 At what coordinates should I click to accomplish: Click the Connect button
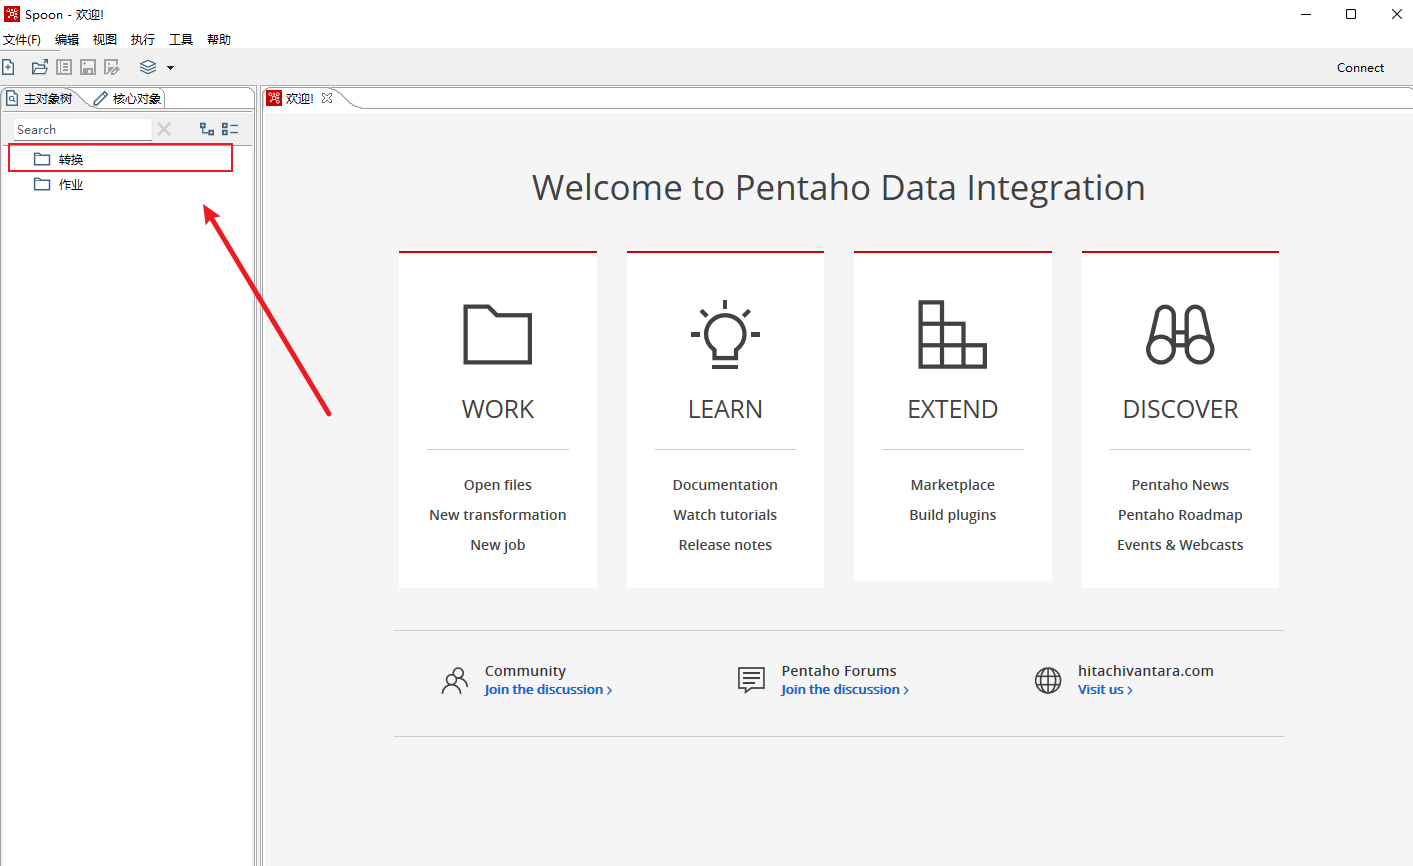click(1360, 68)
